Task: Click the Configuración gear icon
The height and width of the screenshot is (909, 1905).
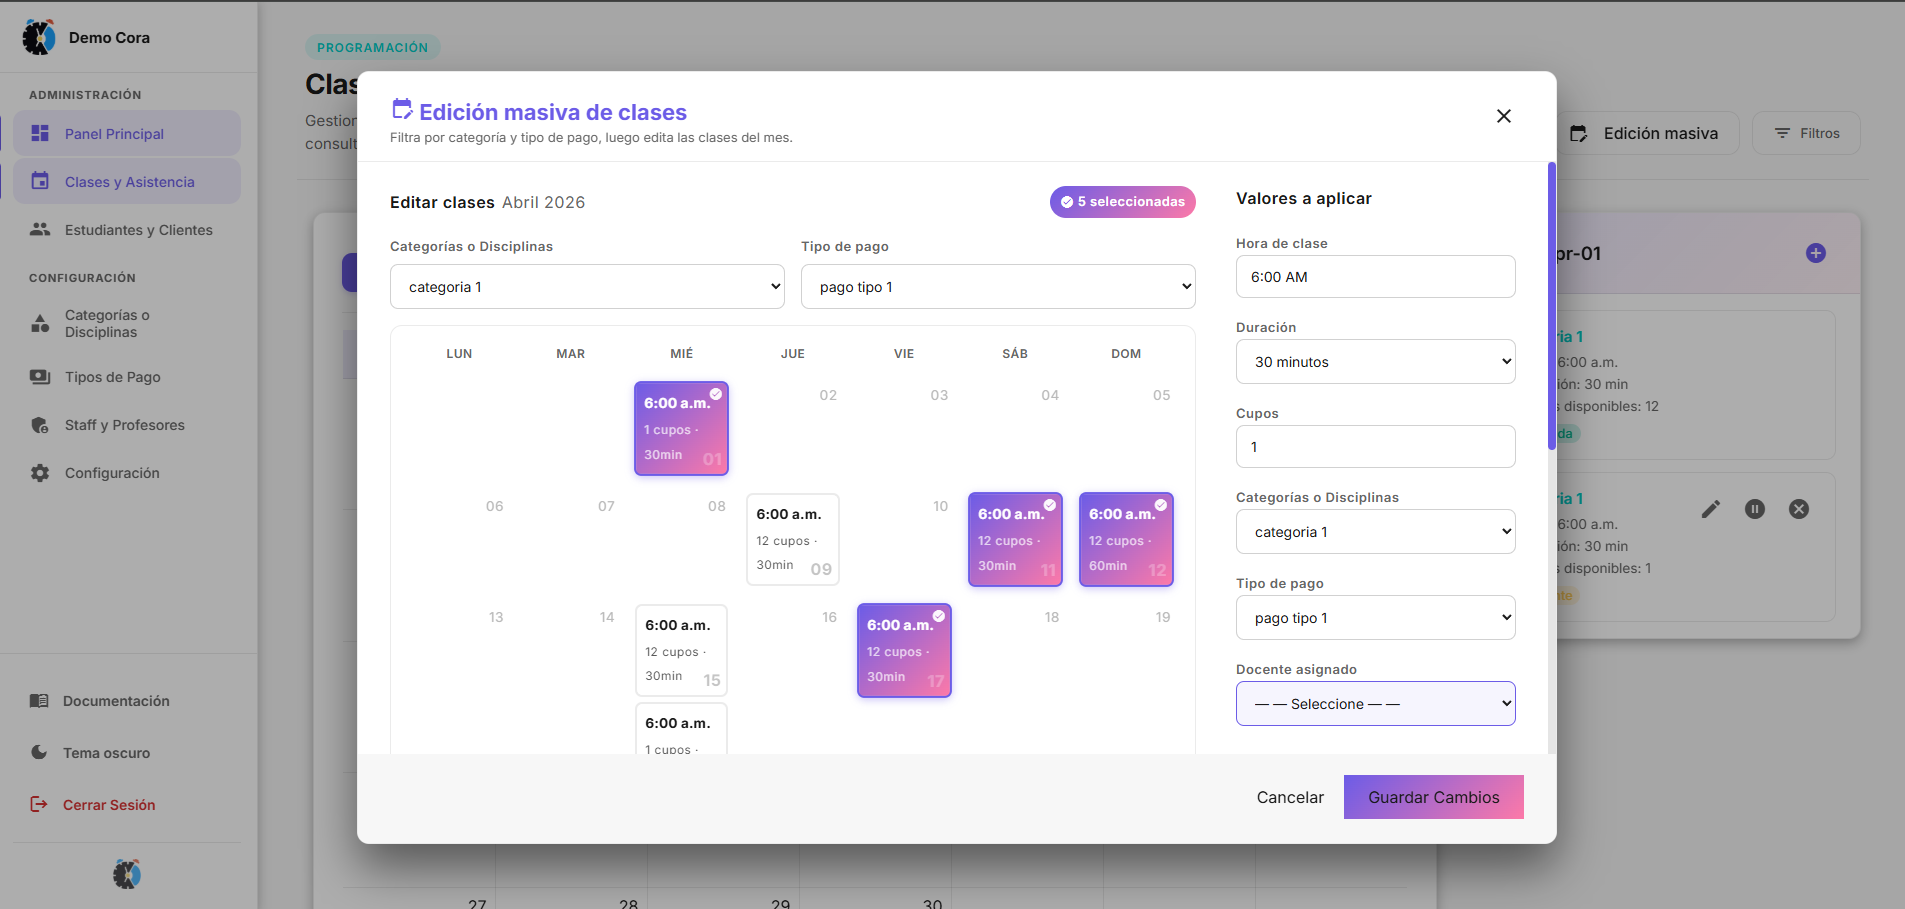Action: point(40,473)
